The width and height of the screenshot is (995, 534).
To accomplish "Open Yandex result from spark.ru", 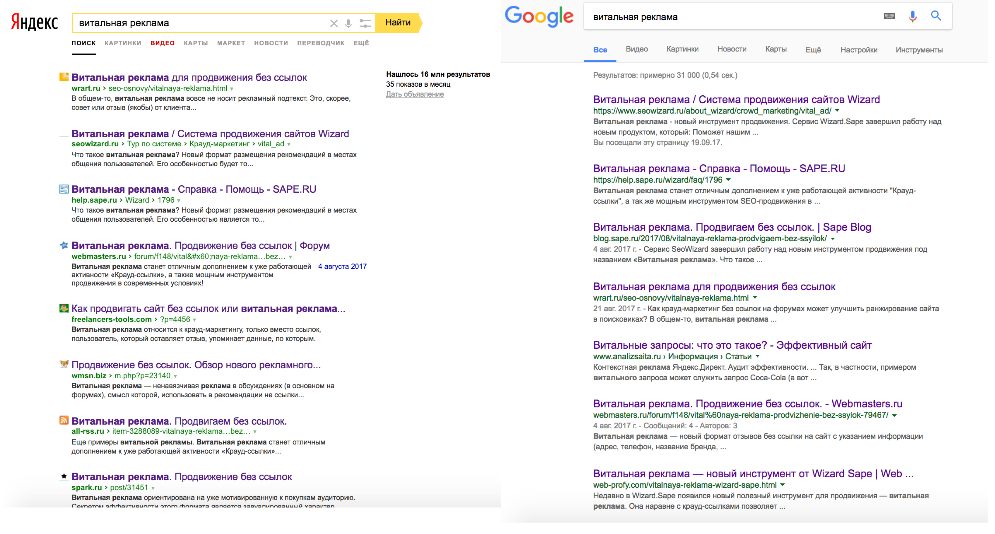I will (181, 477).
